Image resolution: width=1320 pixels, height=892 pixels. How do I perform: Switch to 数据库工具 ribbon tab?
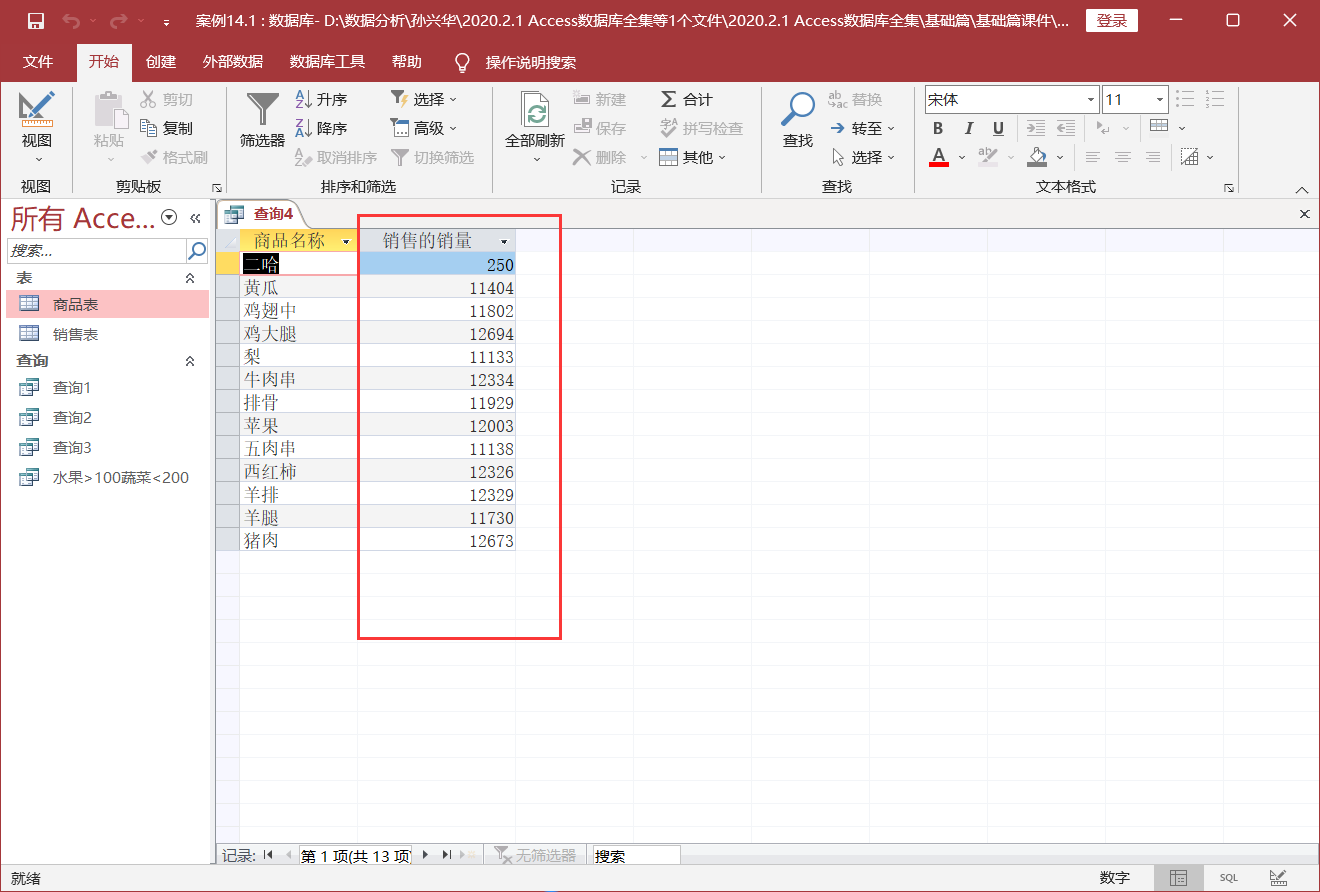coord(327,62)
